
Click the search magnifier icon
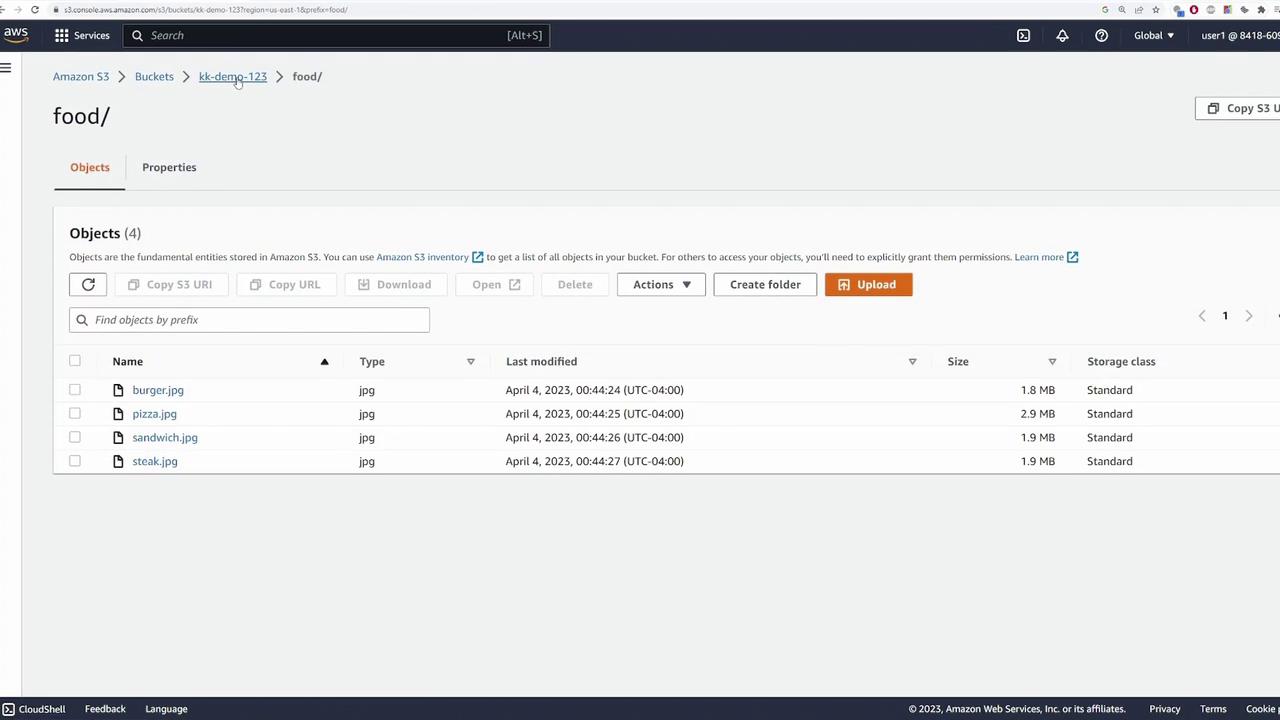(x=137, y=35)
